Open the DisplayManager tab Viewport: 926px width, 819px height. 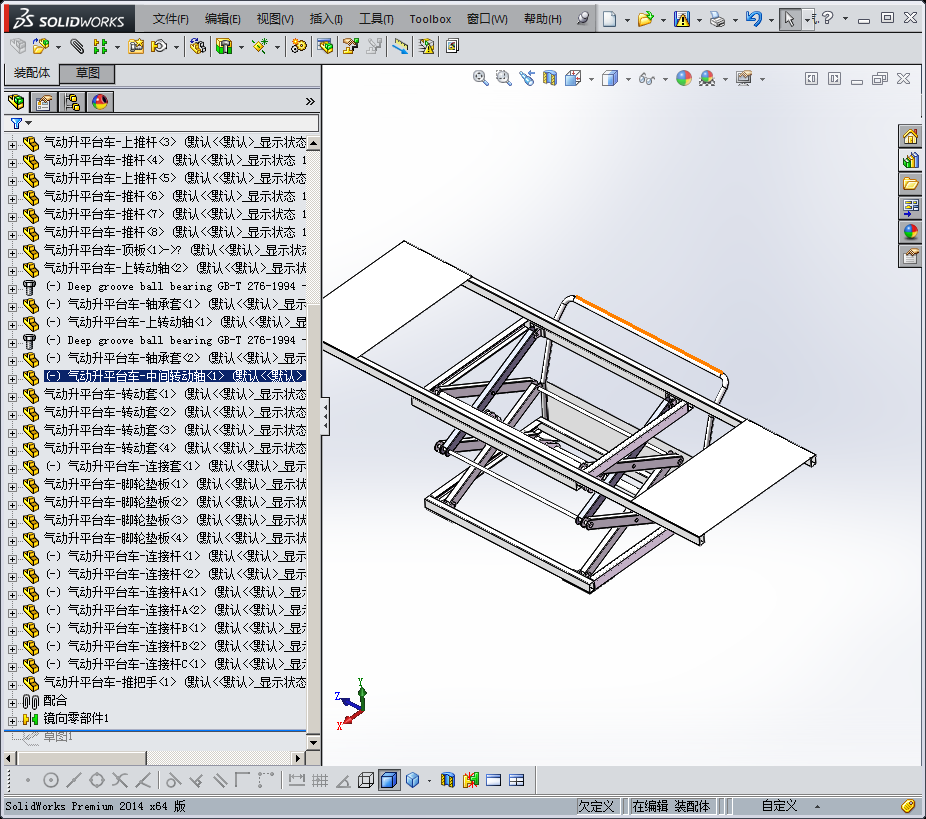[100, 102]
